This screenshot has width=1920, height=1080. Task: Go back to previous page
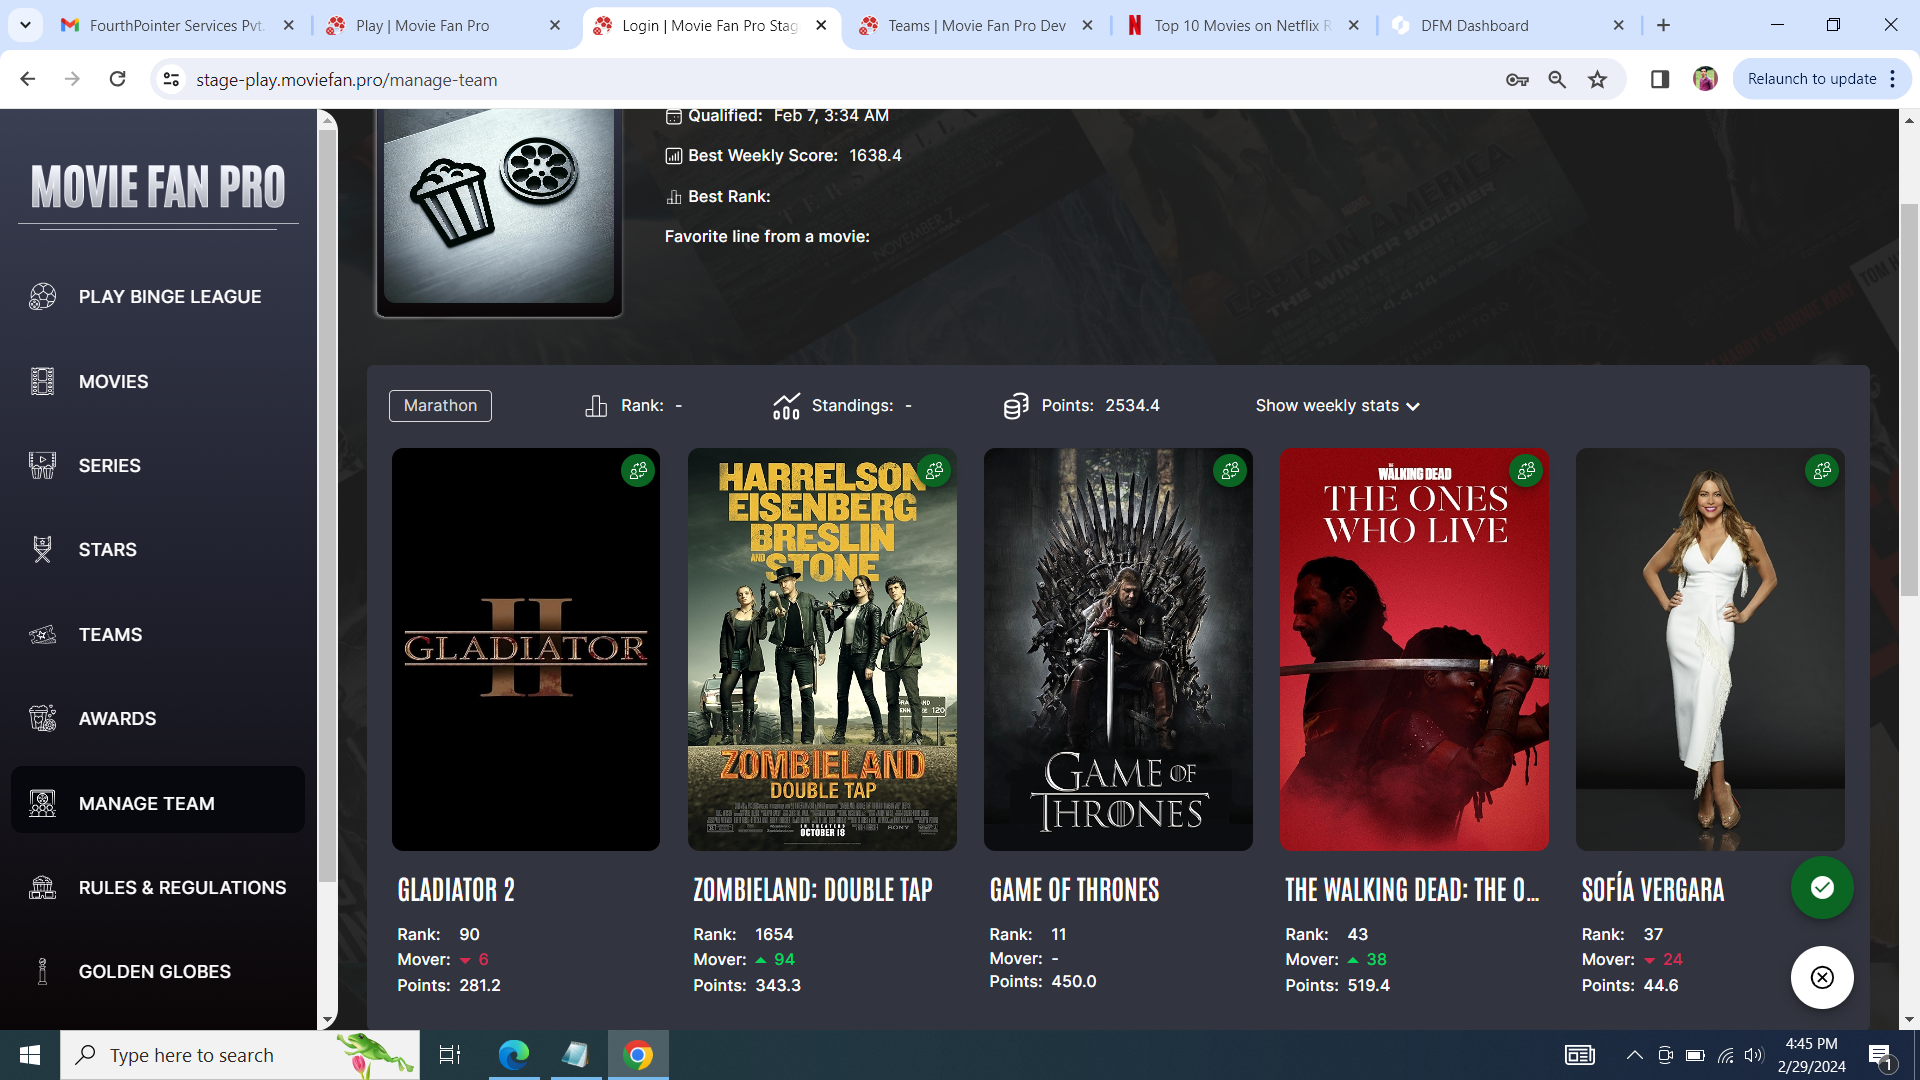point(27,79)
